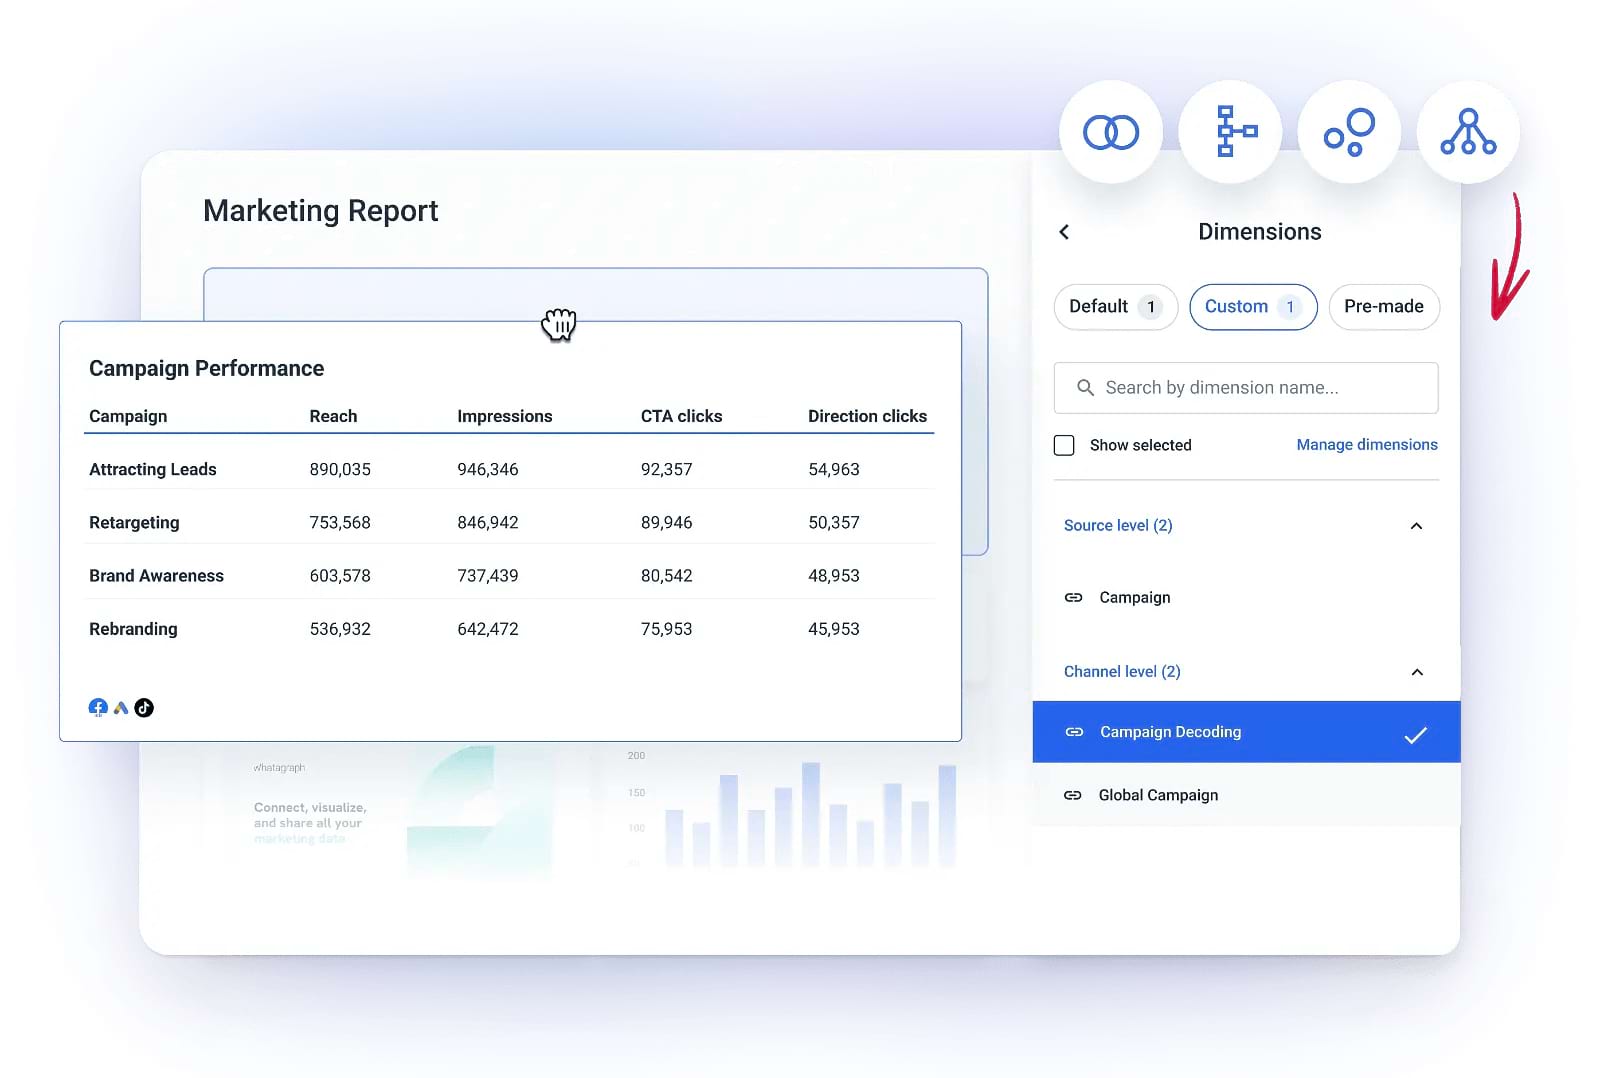Click the Facebook source icon under the table
Image resolution: width=1600 pixels, height=1078 pixels.
(98, 707)
